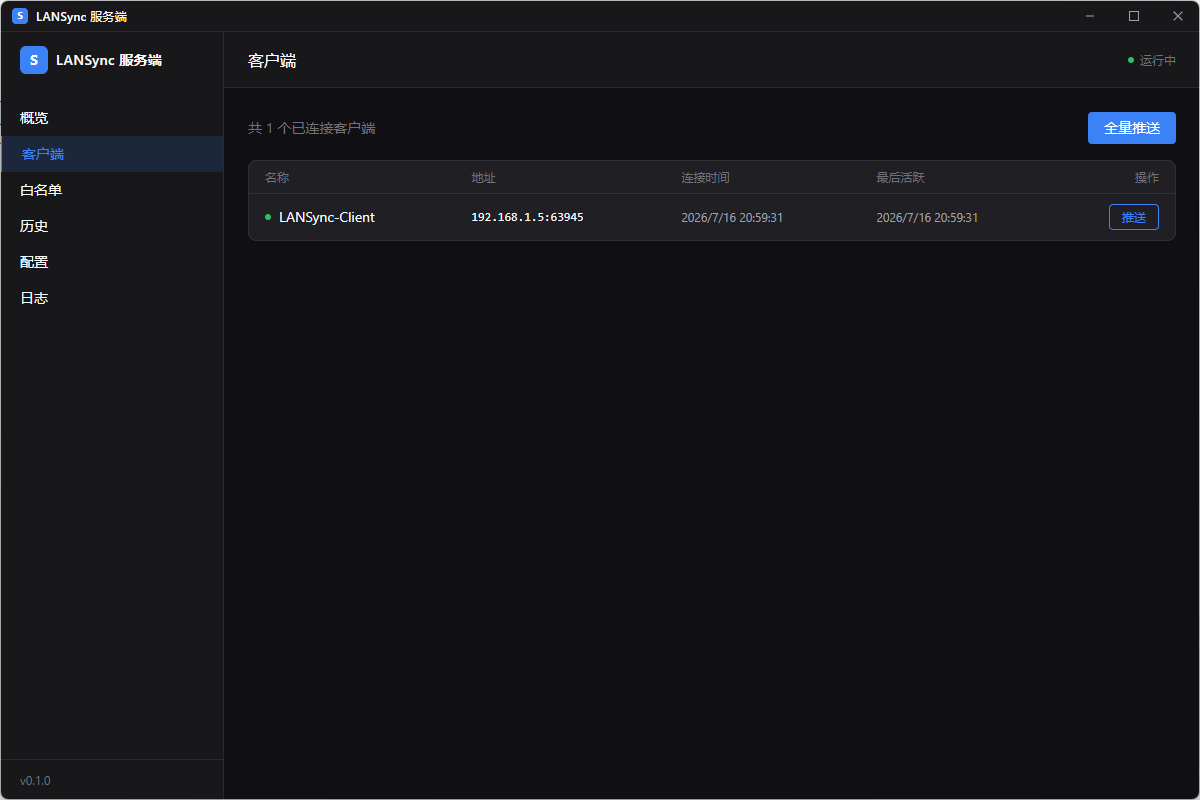Select the LANSync-Client name in table
This screenshot has height=800, width=1200.
(x=327, y=217)
